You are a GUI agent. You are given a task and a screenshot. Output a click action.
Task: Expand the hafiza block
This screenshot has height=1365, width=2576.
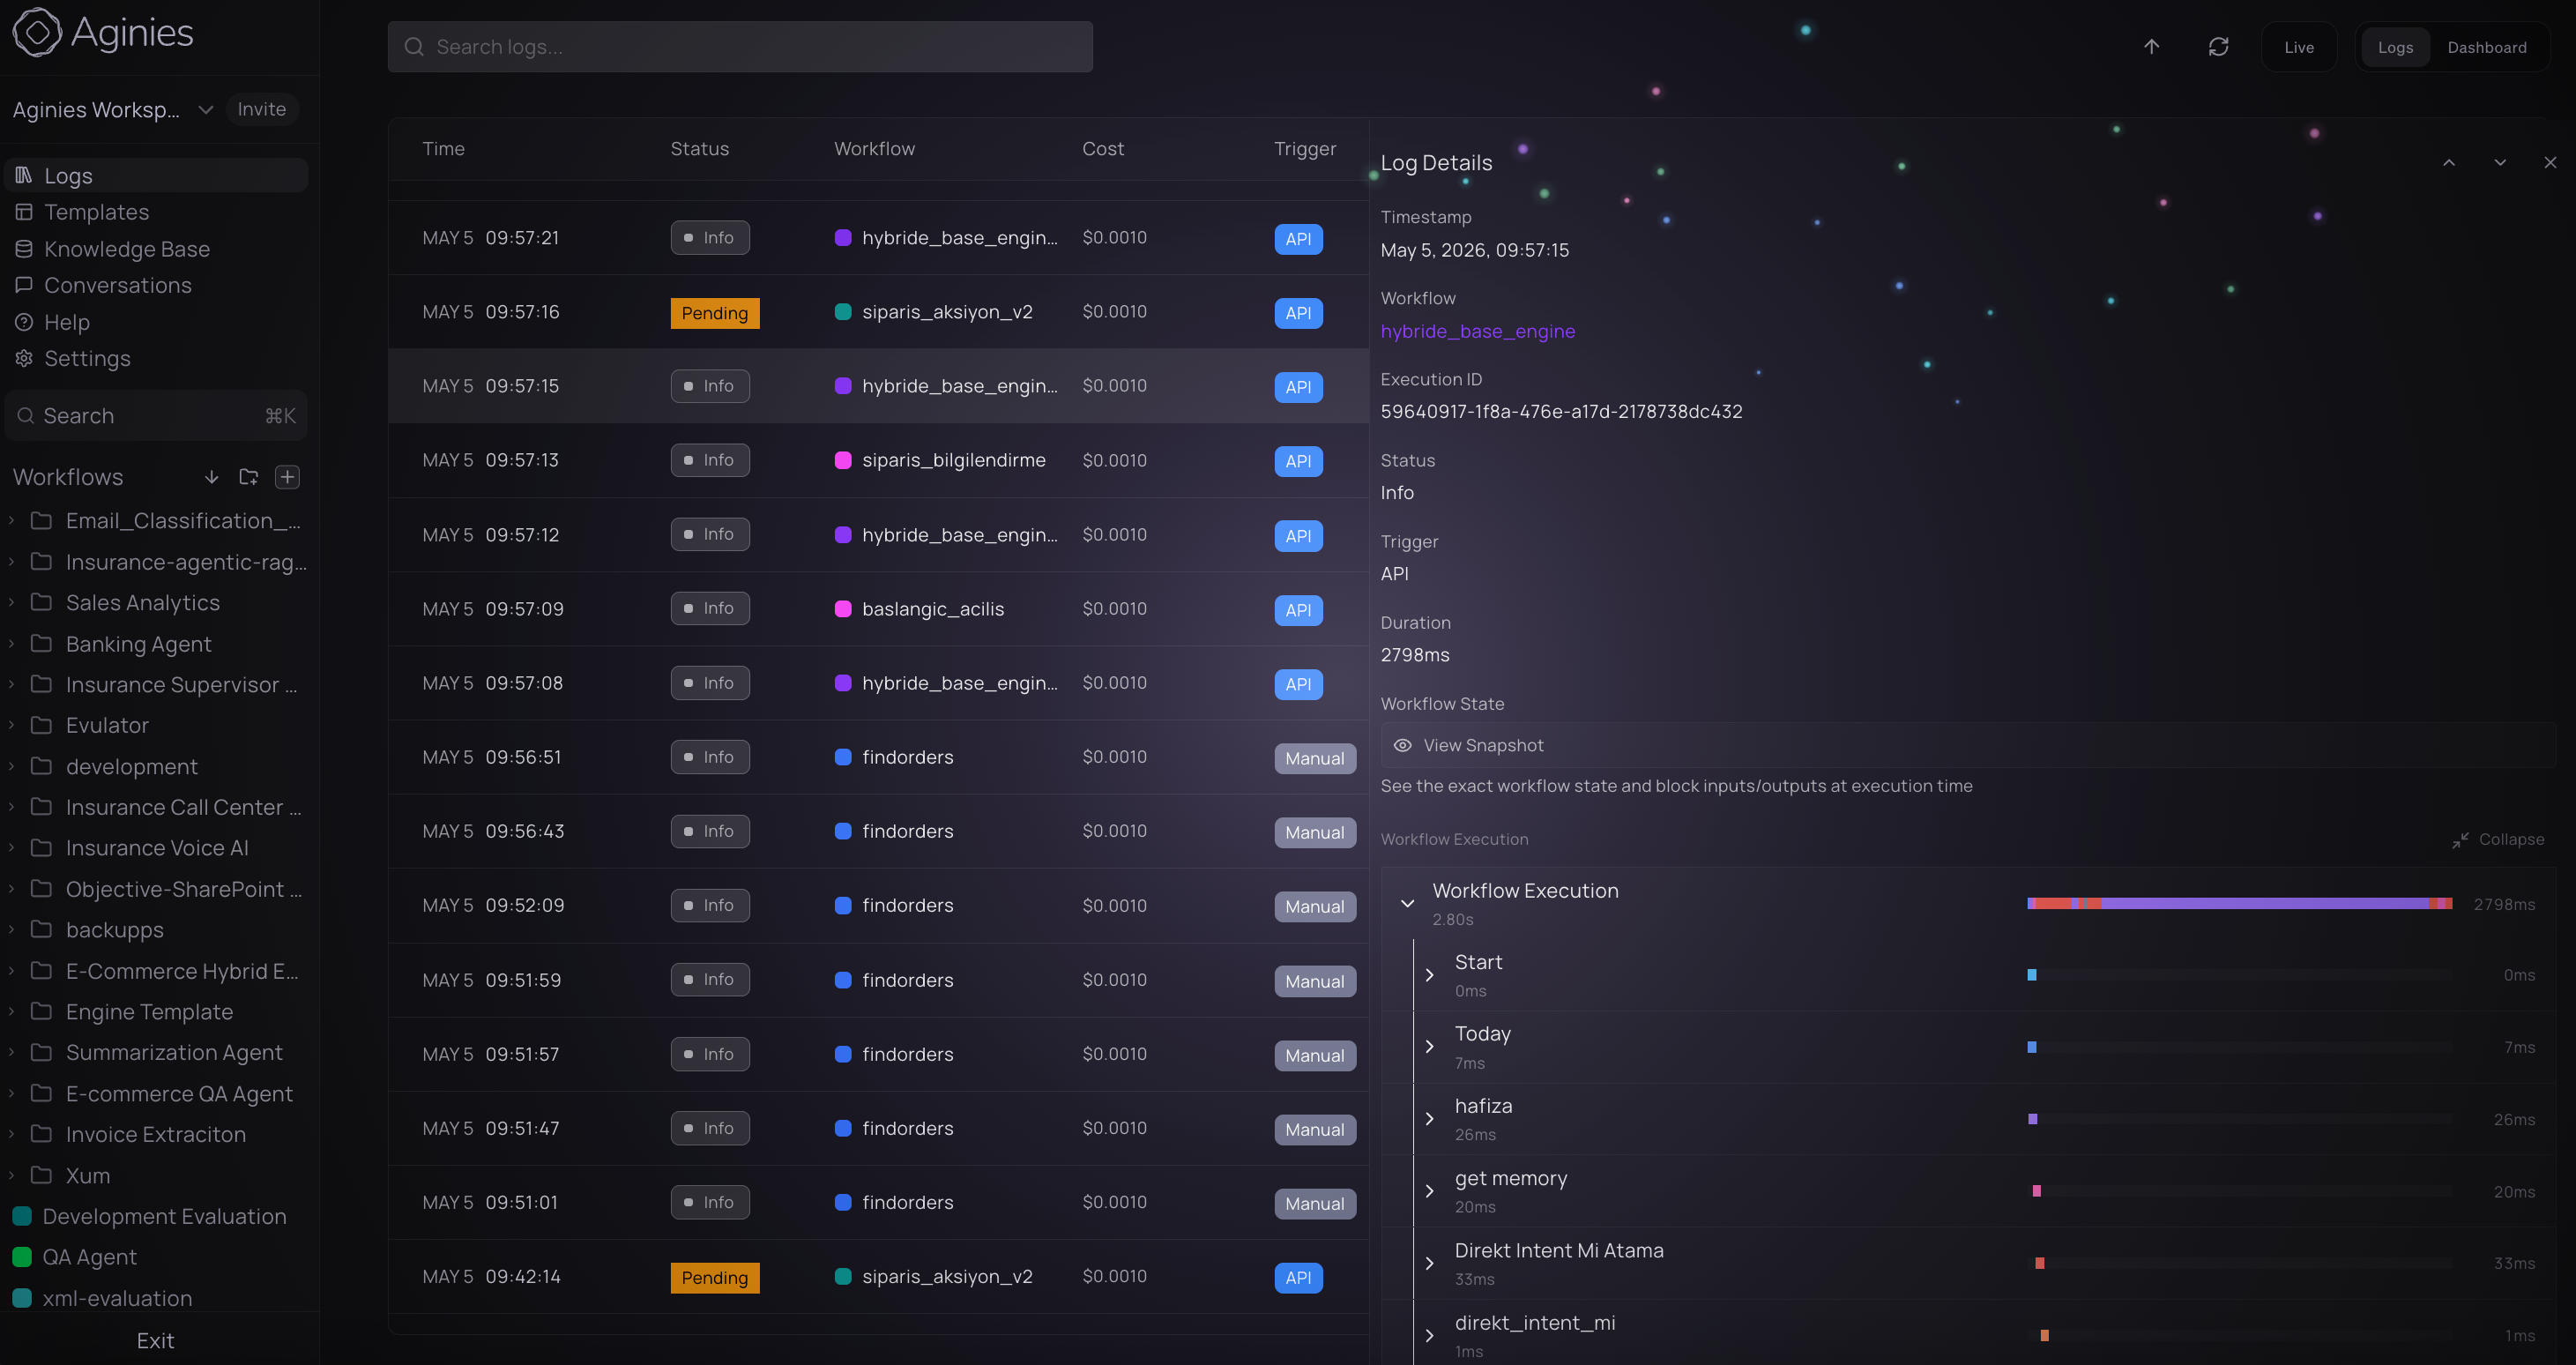tap(1430, 1119)
